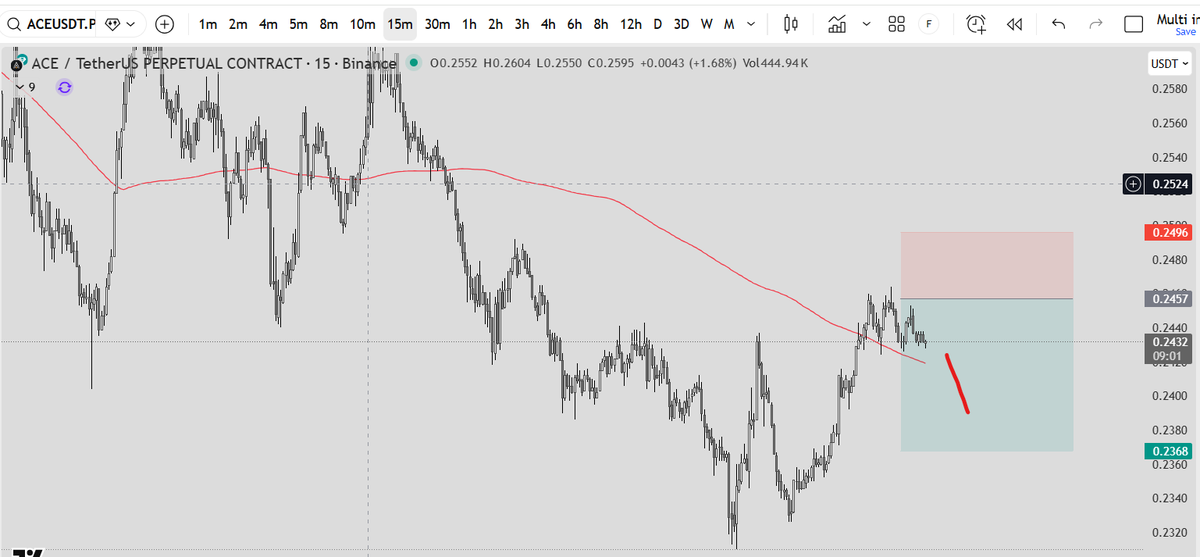Expand the indicators favorites dropdown arrow
Viewport: 1200px width, 557px height.
tap(866, 23)
